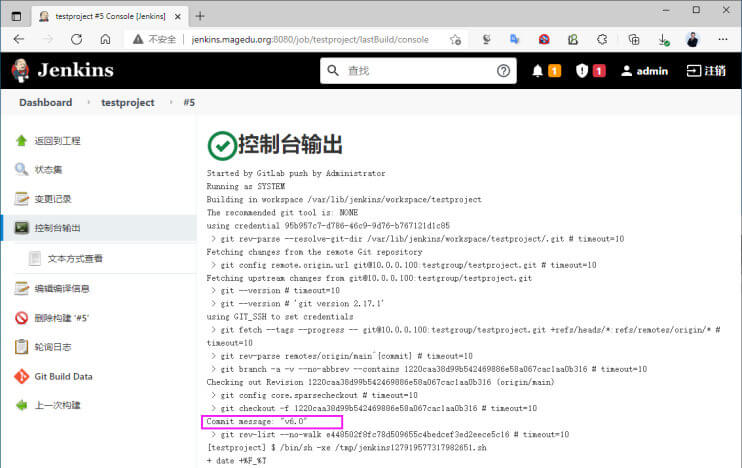742x468 pixels.
Task: Click the browser home icon
Action: [105, 39]
